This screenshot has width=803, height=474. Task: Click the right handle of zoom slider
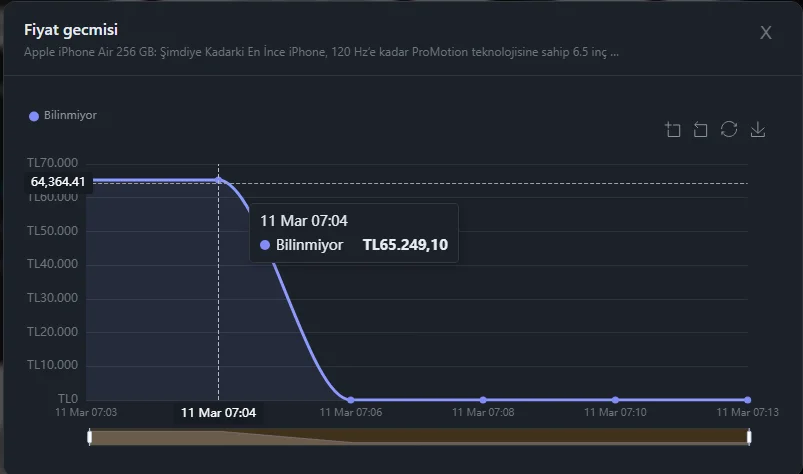click(749, 437)
